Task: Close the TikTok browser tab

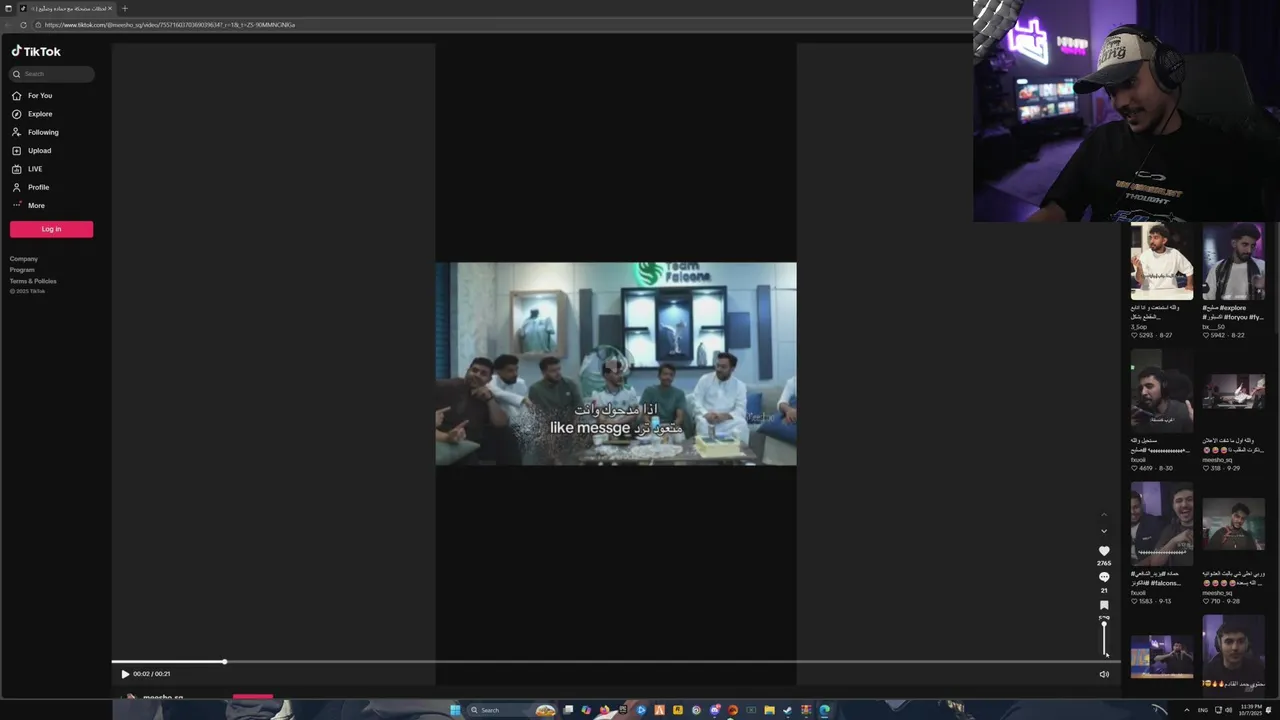Action: click(x=110, y=8)
